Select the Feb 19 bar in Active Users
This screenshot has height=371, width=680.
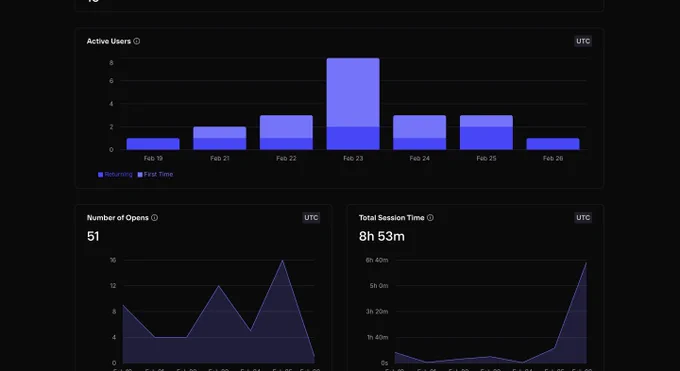[x=153, y=144]
